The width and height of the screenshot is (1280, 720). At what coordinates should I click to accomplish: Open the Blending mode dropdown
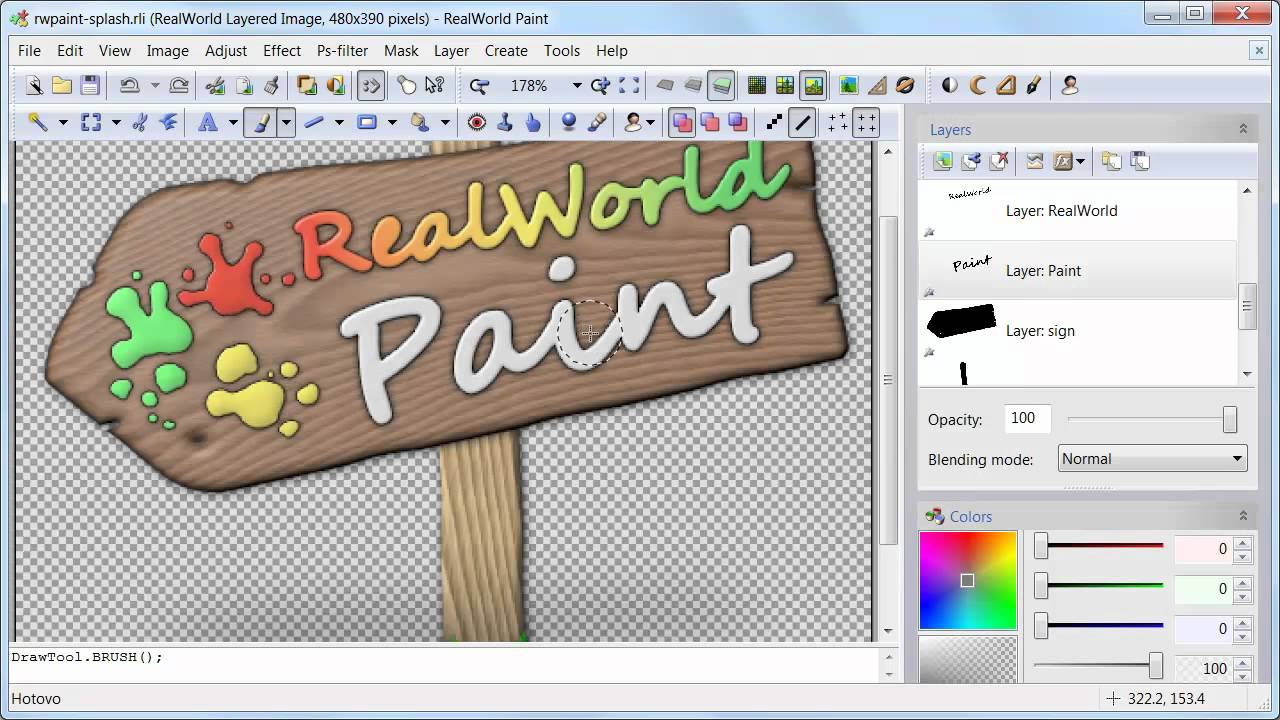pos(1152,459)
